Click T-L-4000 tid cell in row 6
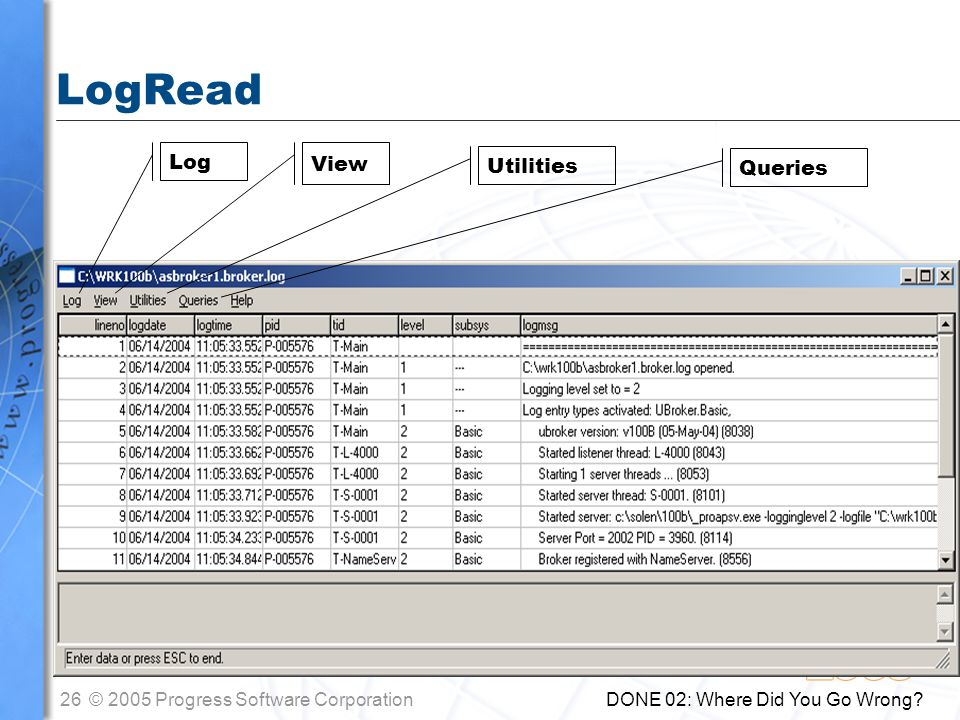 (x=364, y=453)
